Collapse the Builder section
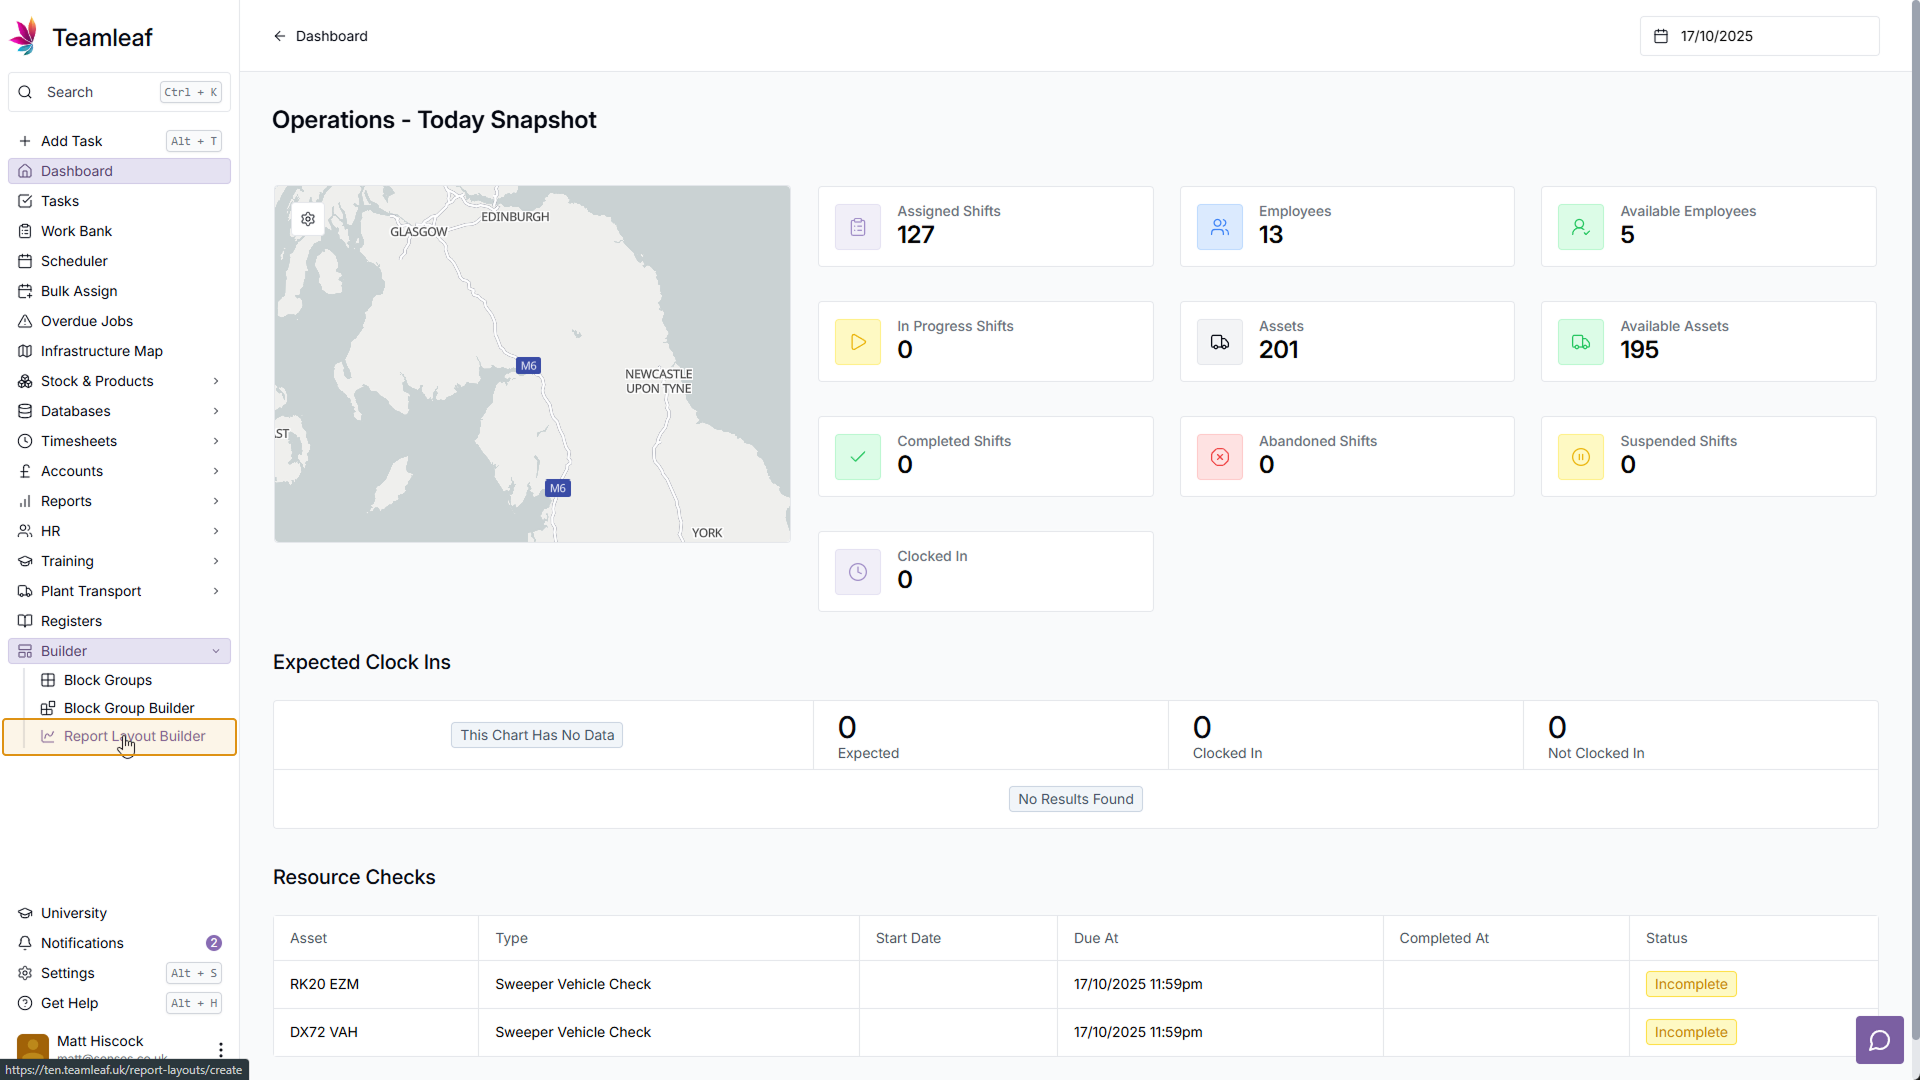 click(x=216, y=651)
